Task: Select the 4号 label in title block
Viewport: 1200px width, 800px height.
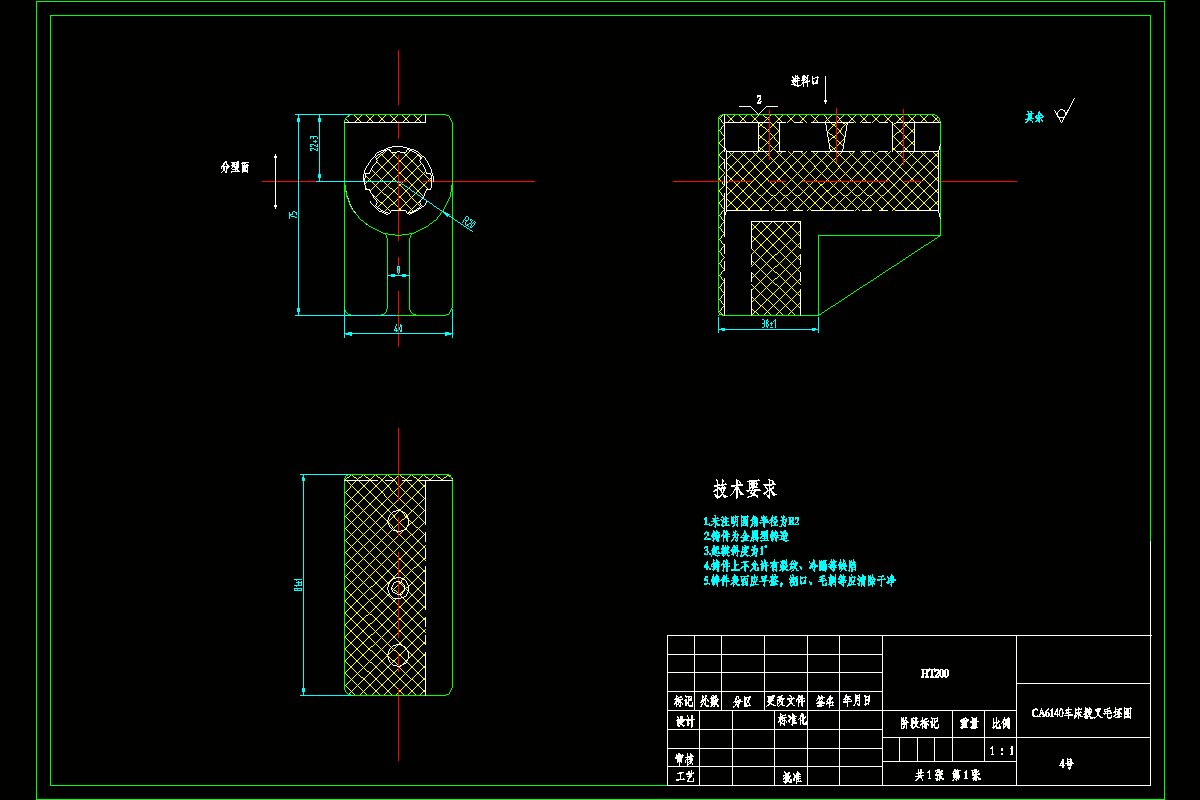Action: click(1066, 764)
